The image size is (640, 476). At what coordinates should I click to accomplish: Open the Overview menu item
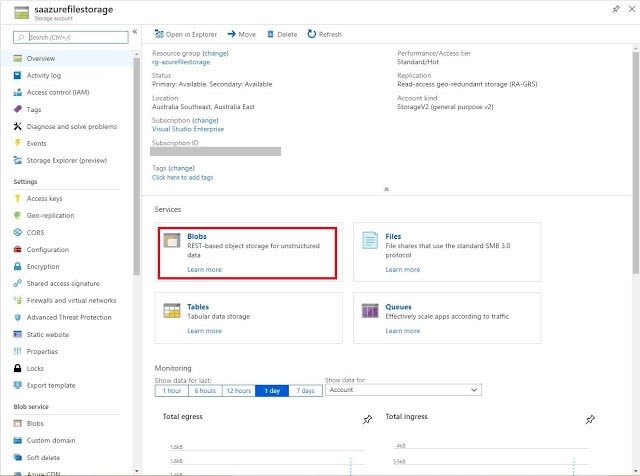67,58
